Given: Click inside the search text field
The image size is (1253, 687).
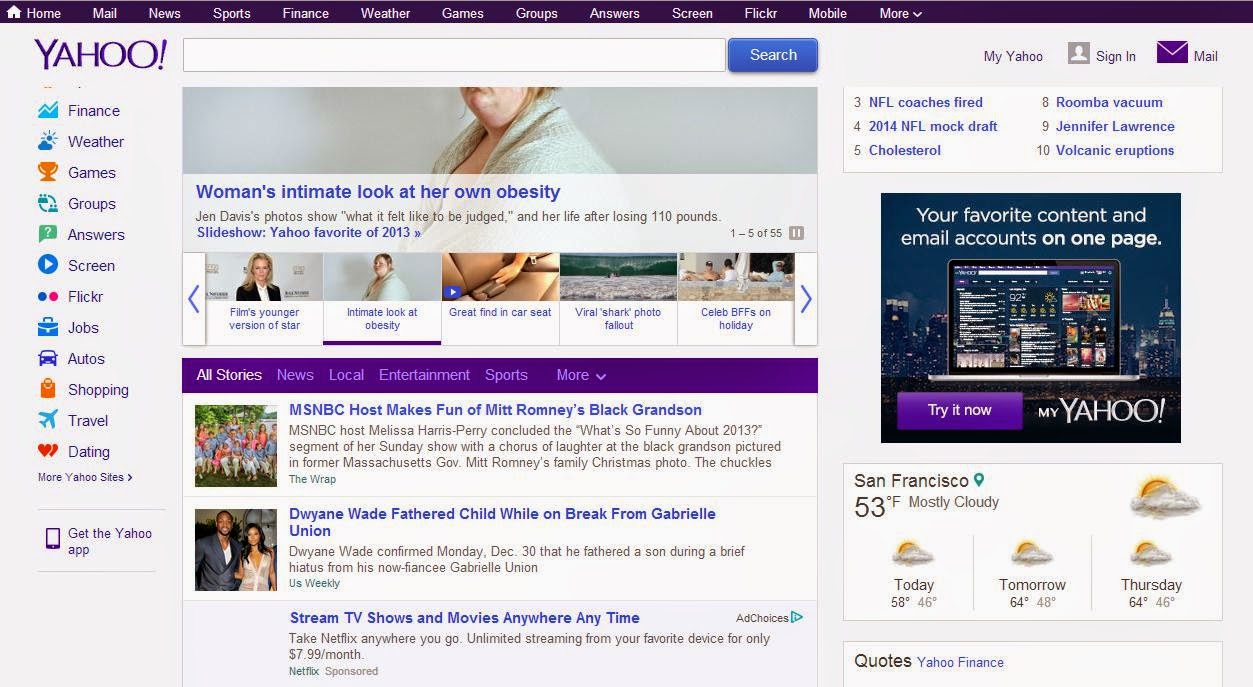Looking at the screenshot, I should click(x=454, y=55).
